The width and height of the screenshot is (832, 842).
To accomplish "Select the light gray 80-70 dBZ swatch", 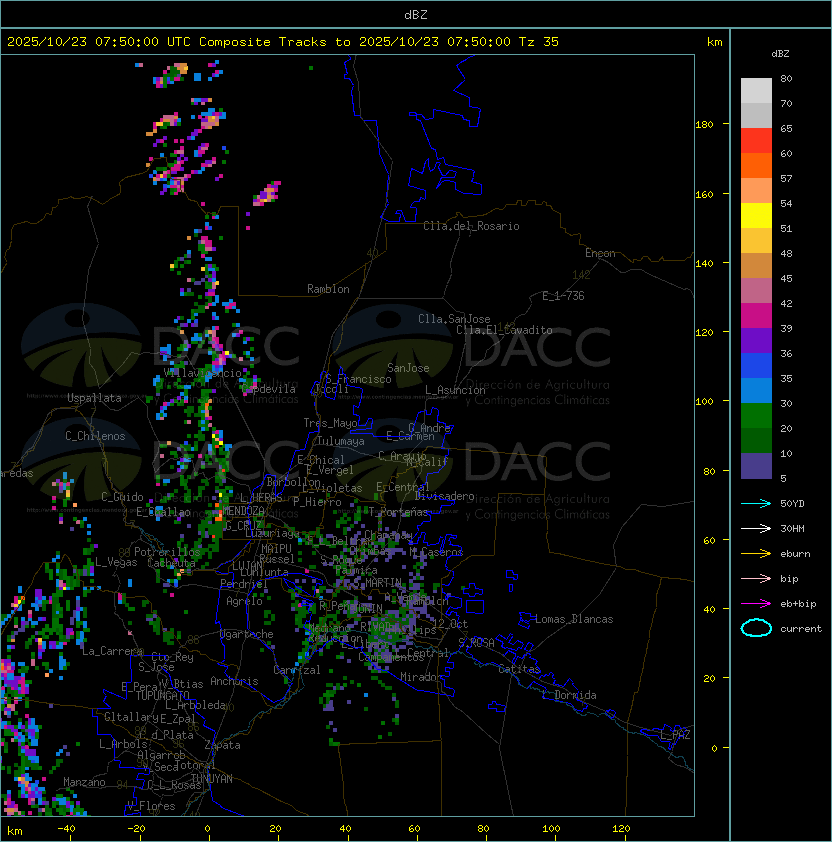I will pos(756,91).
